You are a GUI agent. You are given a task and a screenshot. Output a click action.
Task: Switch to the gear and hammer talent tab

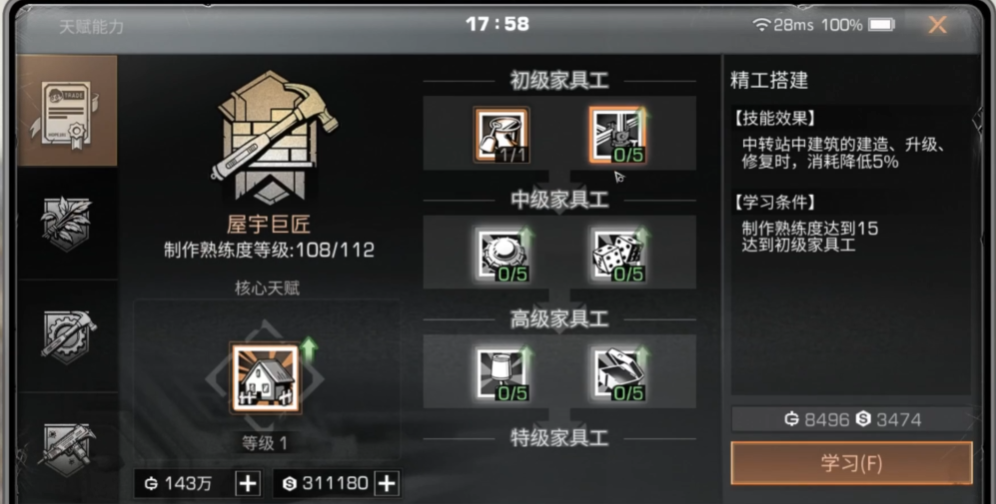click(67, 335)
